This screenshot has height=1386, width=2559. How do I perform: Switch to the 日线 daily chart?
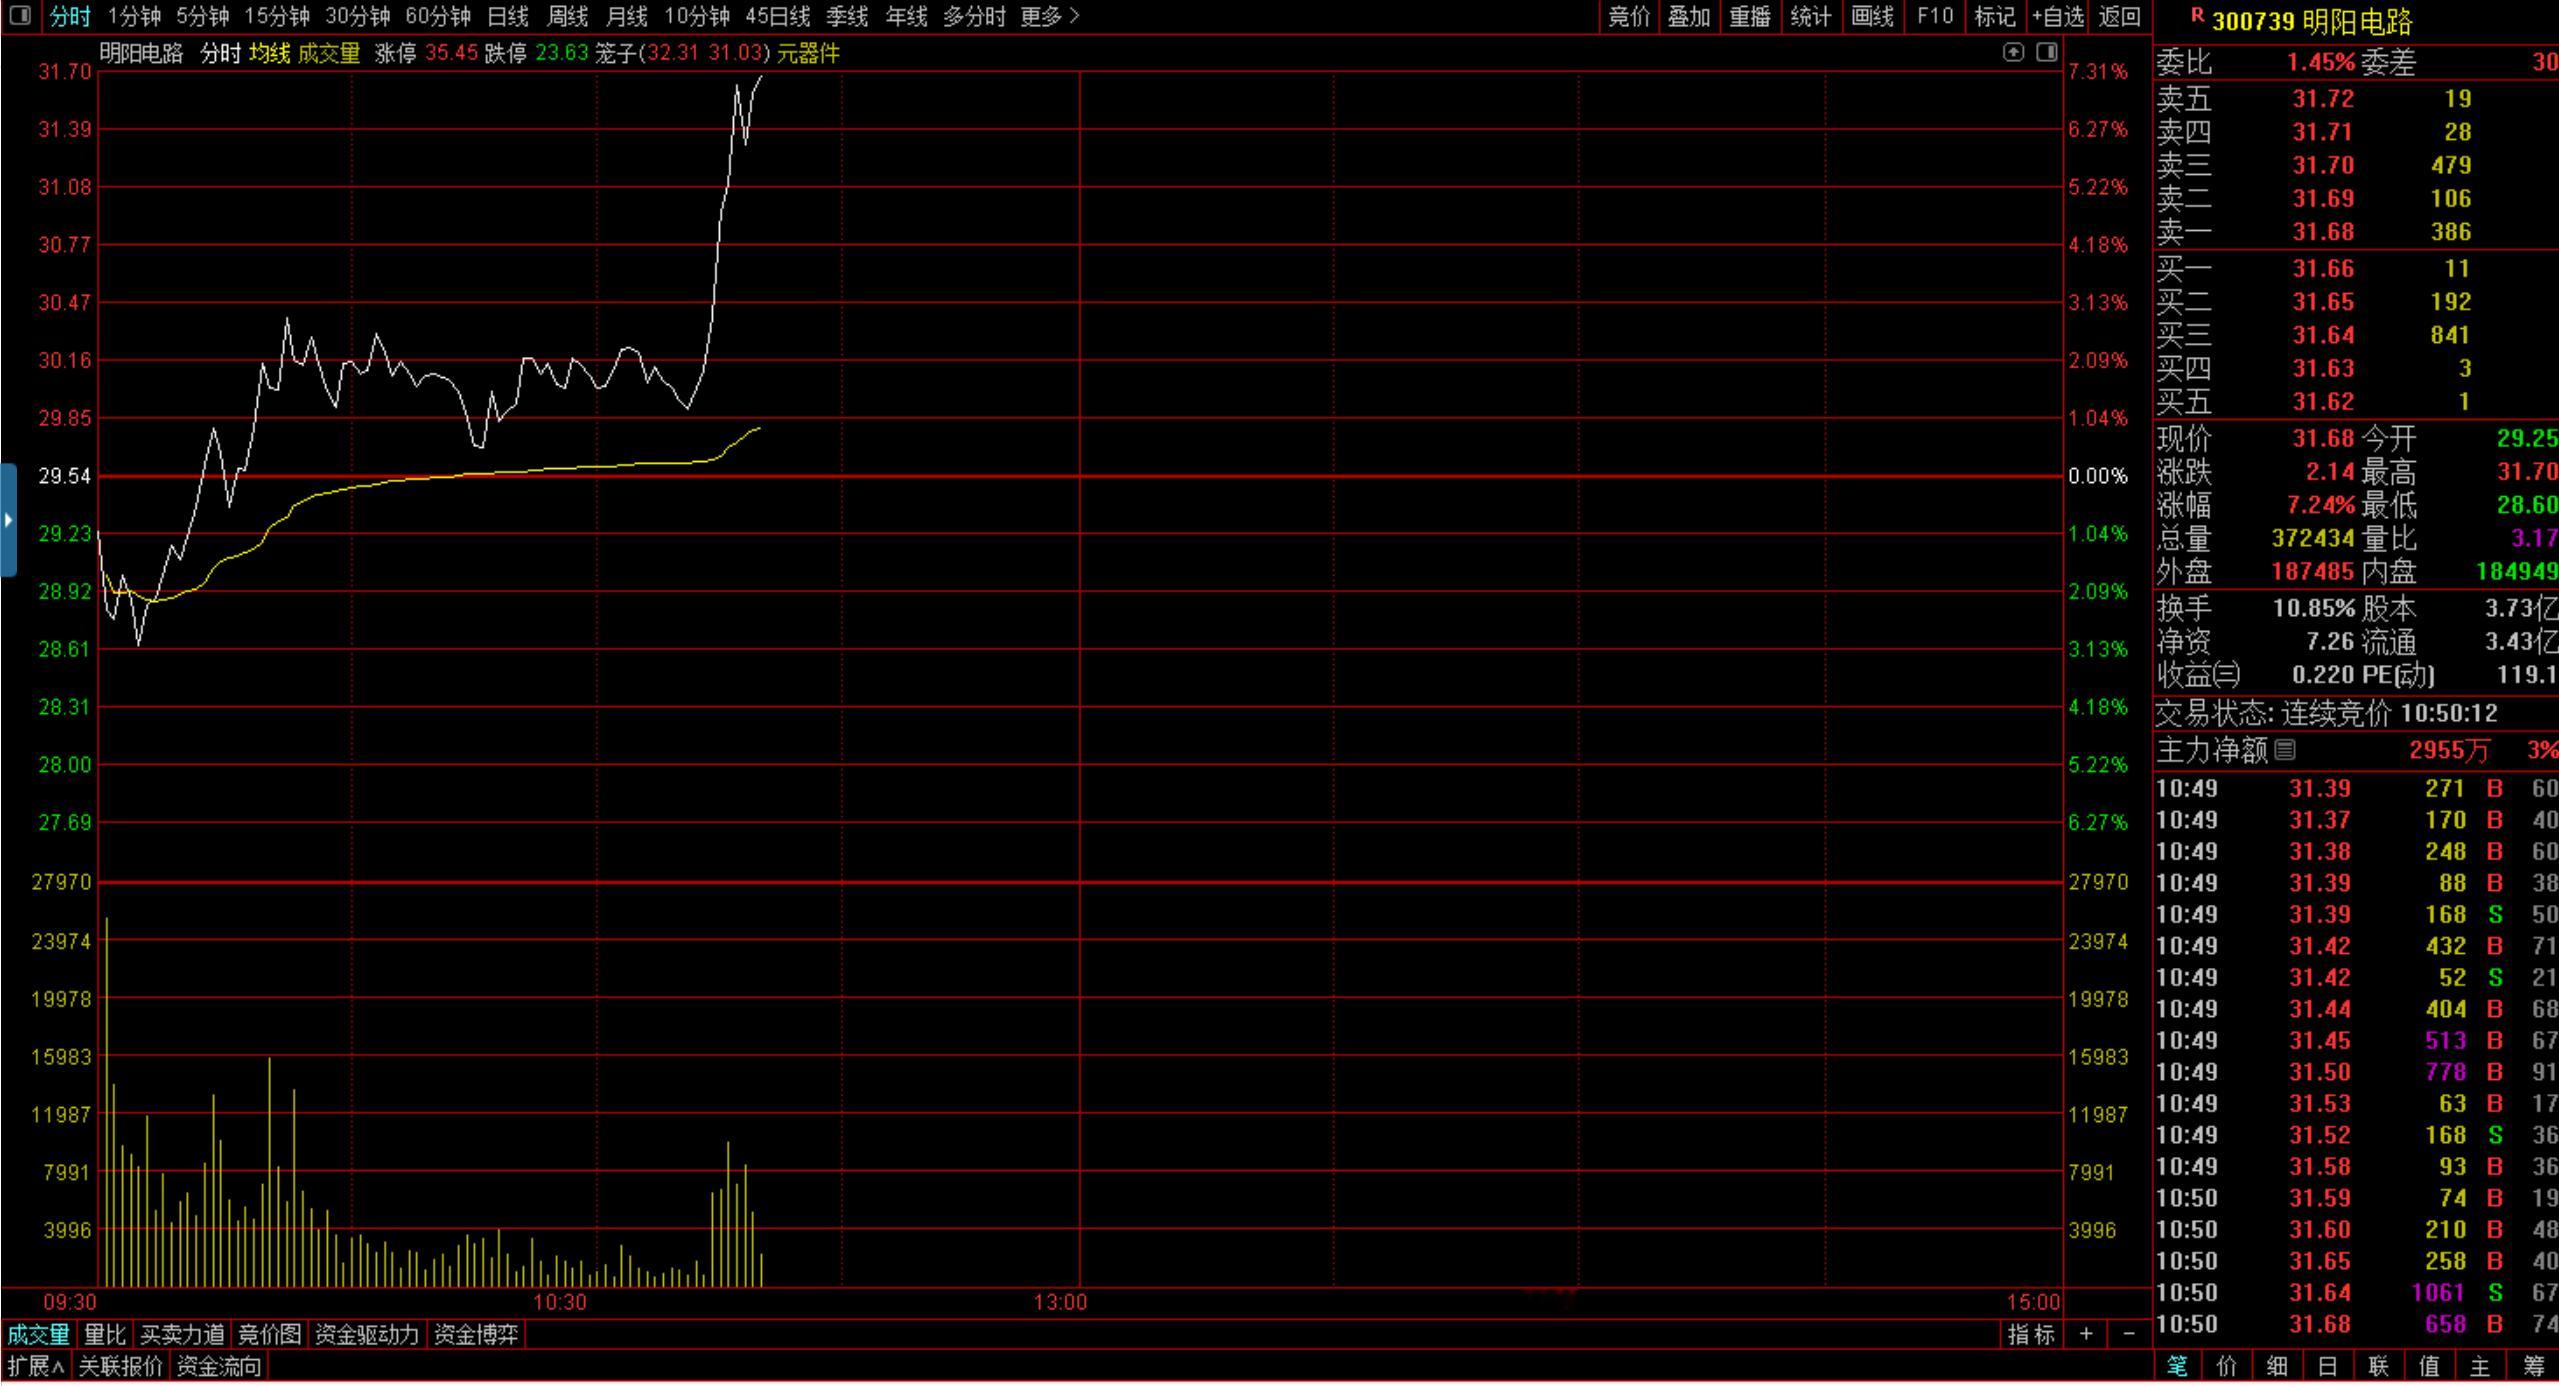[x=507, y=16]
